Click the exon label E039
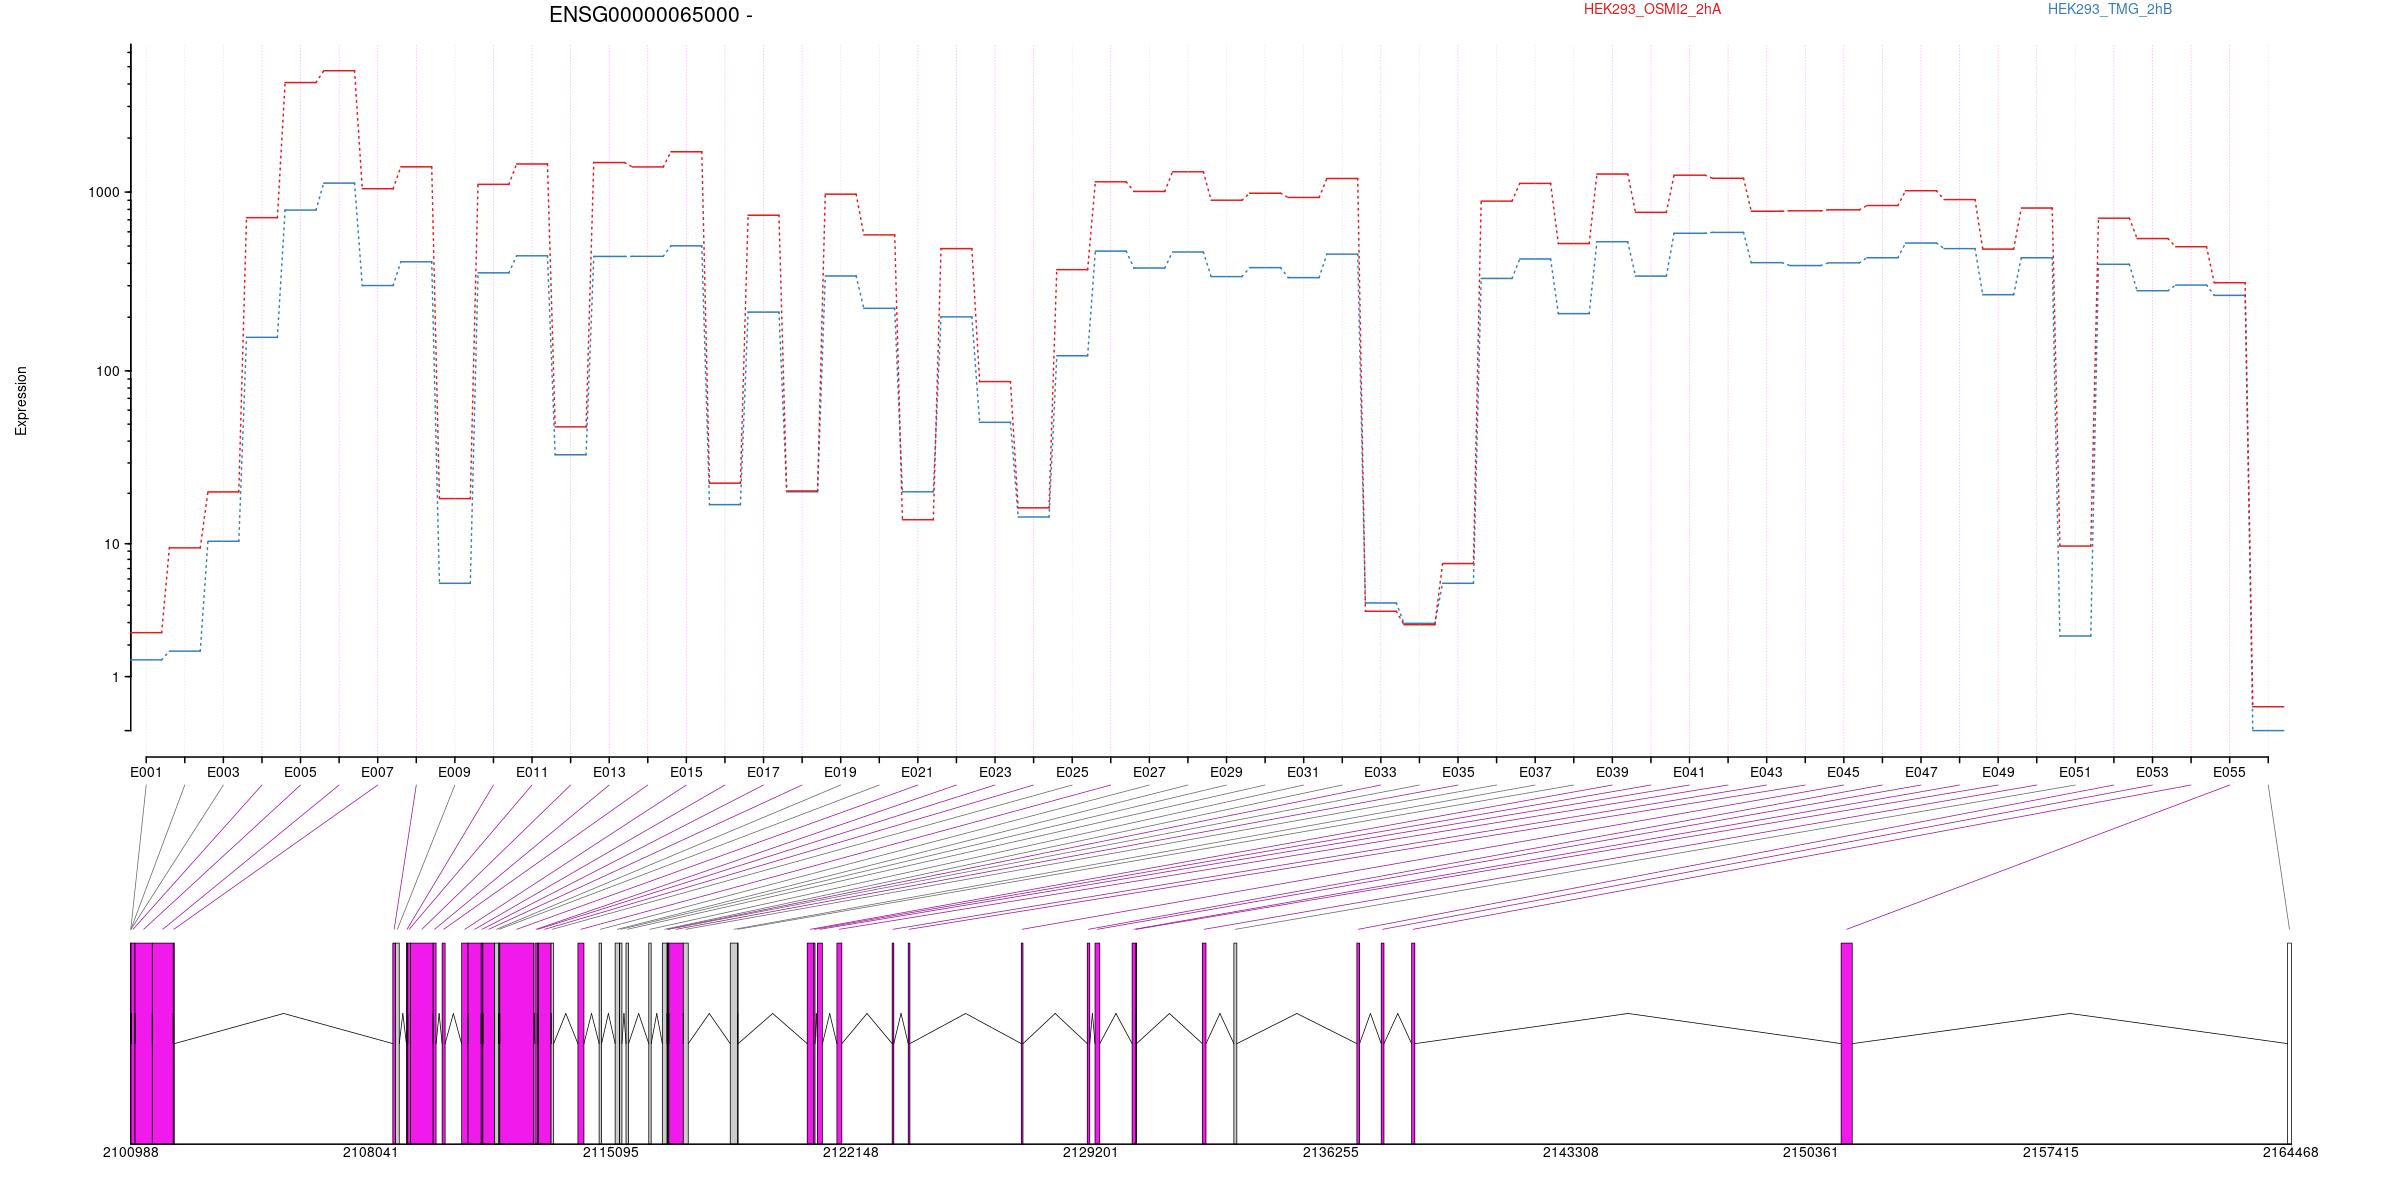Image resolution: width=2400 pixels, height=1200 pixels. [x=1612, y=772]
